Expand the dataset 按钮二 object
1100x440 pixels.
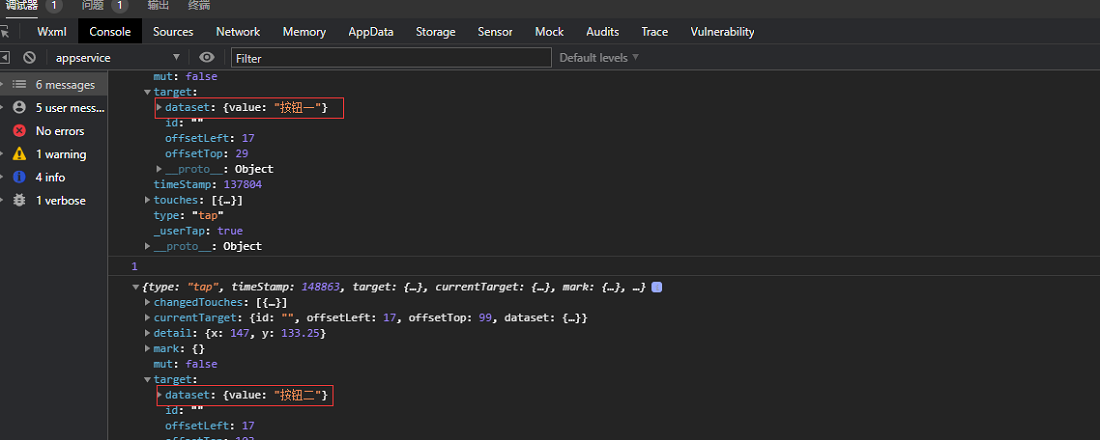point(159,395)
